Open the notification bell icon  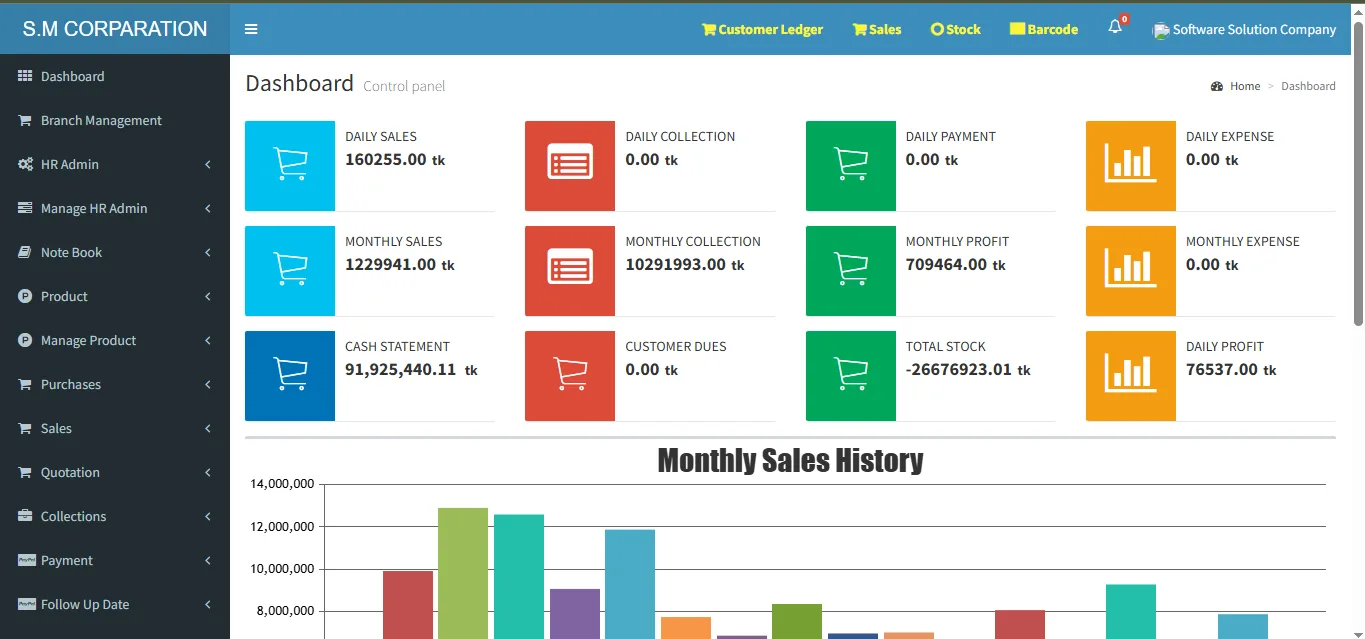(x=1115, y=28)
